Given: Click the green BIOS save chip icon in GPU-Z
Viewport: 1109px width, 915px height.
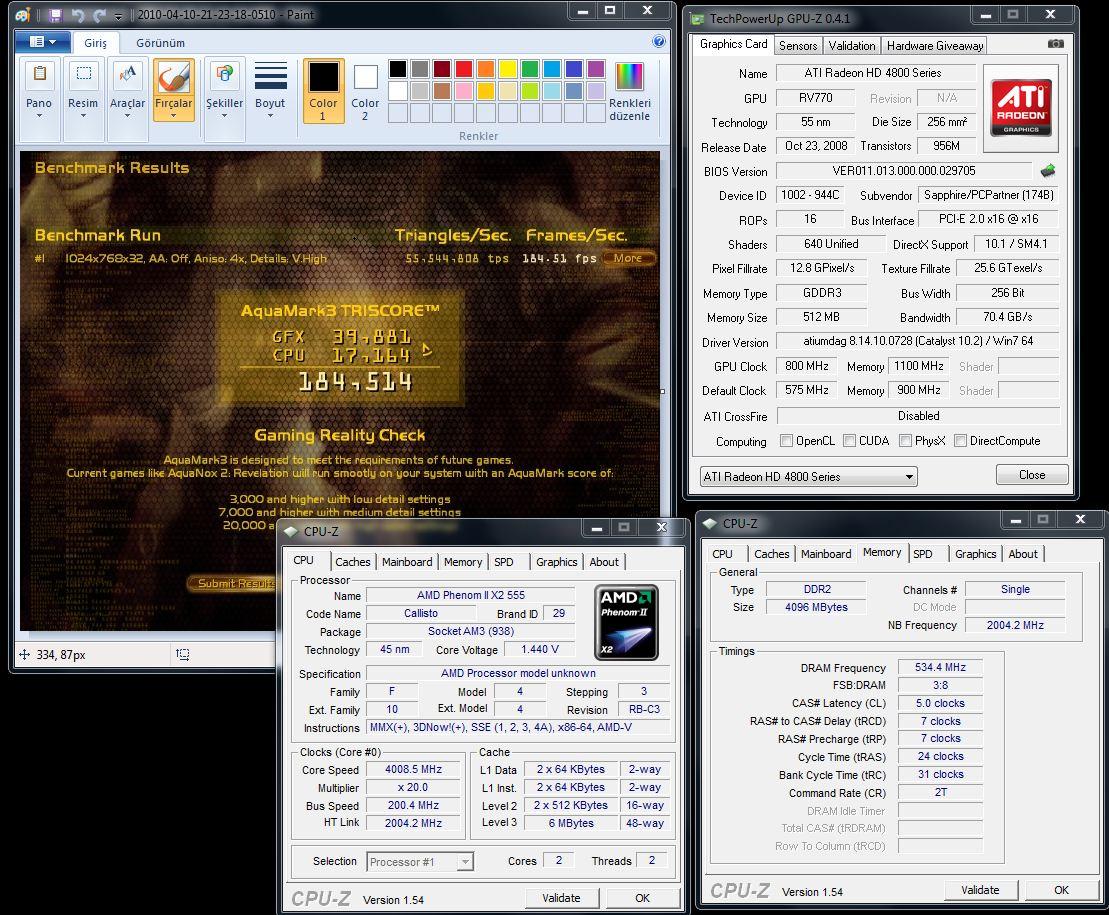Looking at the screenshot, I should click(x=1047, y=170).
